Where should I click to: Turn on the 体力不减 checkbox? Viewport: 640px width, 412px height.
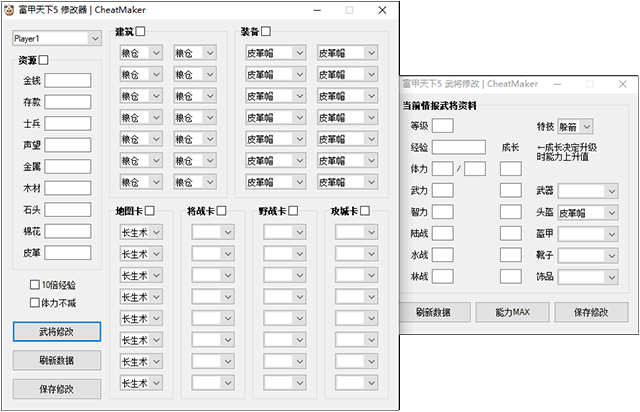point(35,303)
